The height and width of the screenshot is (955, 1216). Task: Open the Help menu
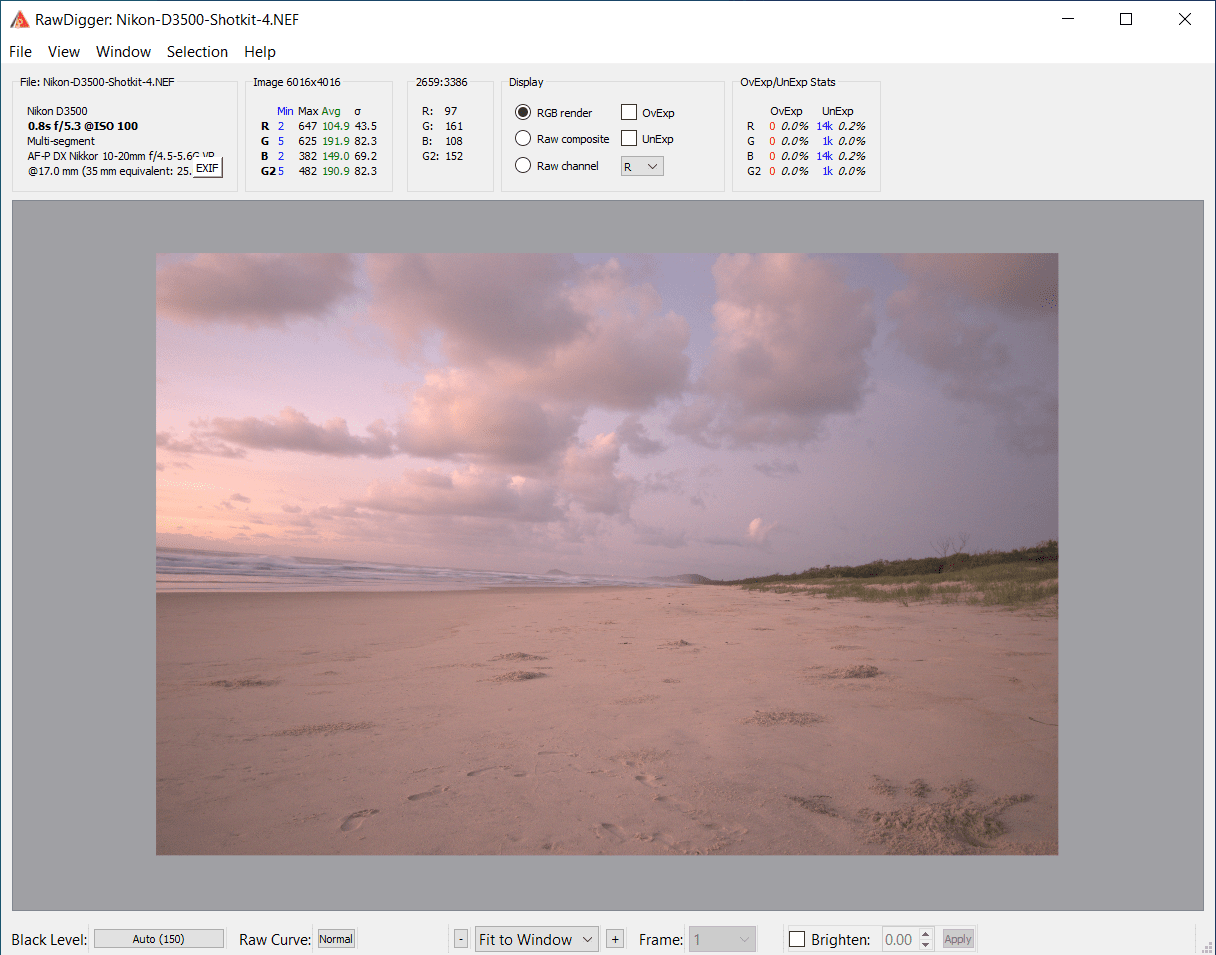[260, 52]
